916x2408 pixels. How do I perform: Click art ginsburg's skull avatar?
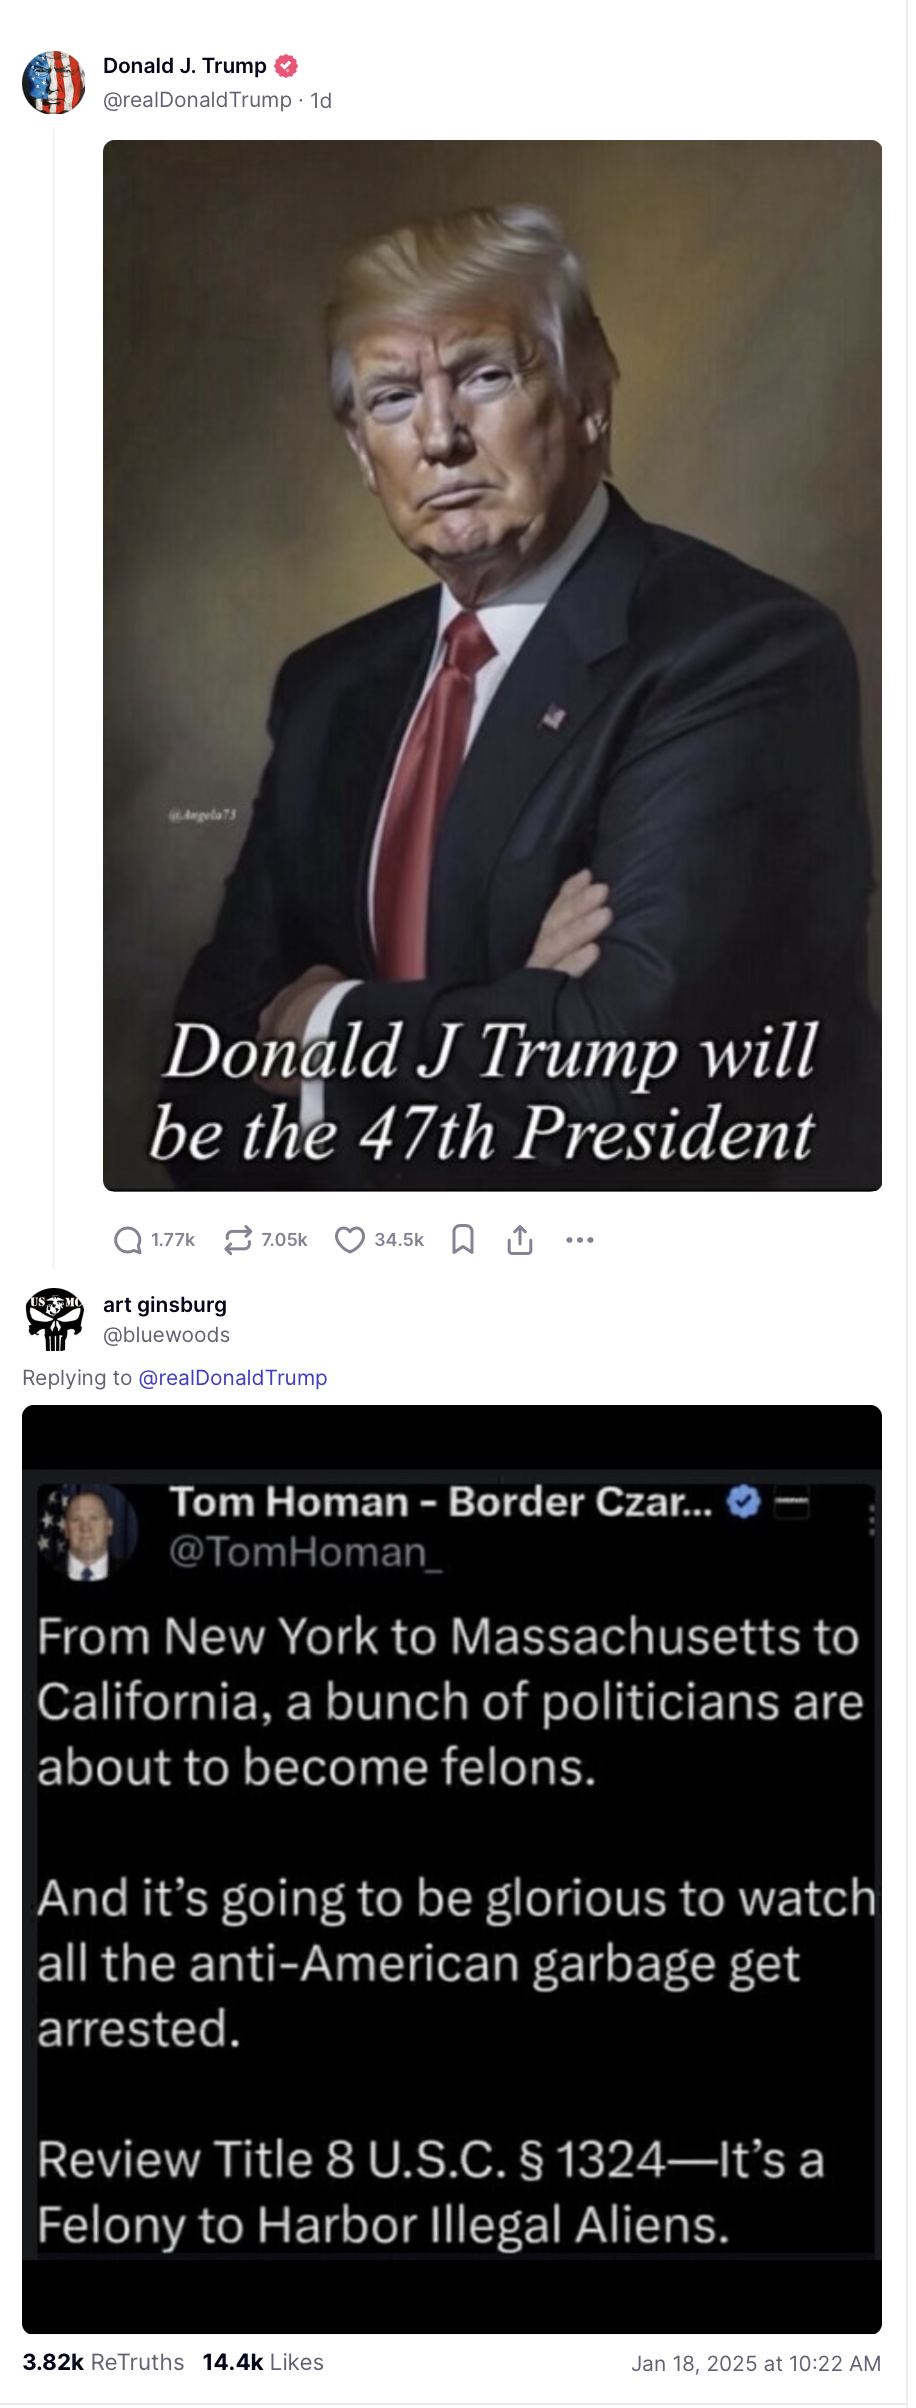click(54, 1320)
